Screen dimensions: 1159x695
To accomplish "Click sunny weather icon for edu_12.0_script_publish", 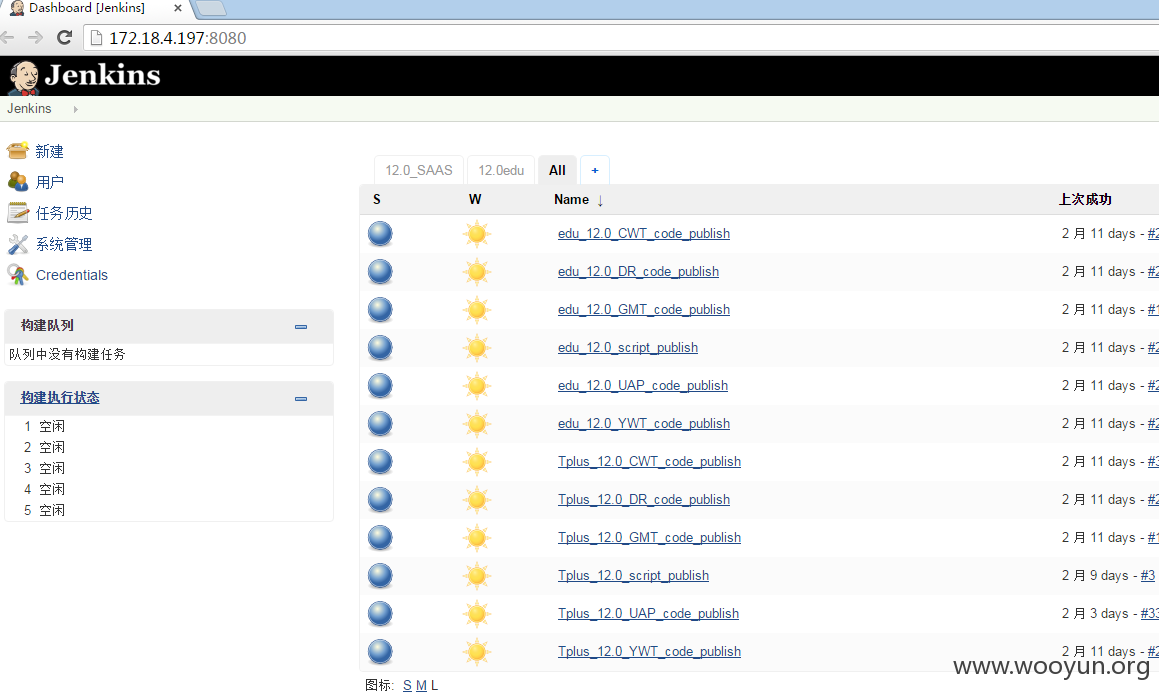I will click(477, 348).
